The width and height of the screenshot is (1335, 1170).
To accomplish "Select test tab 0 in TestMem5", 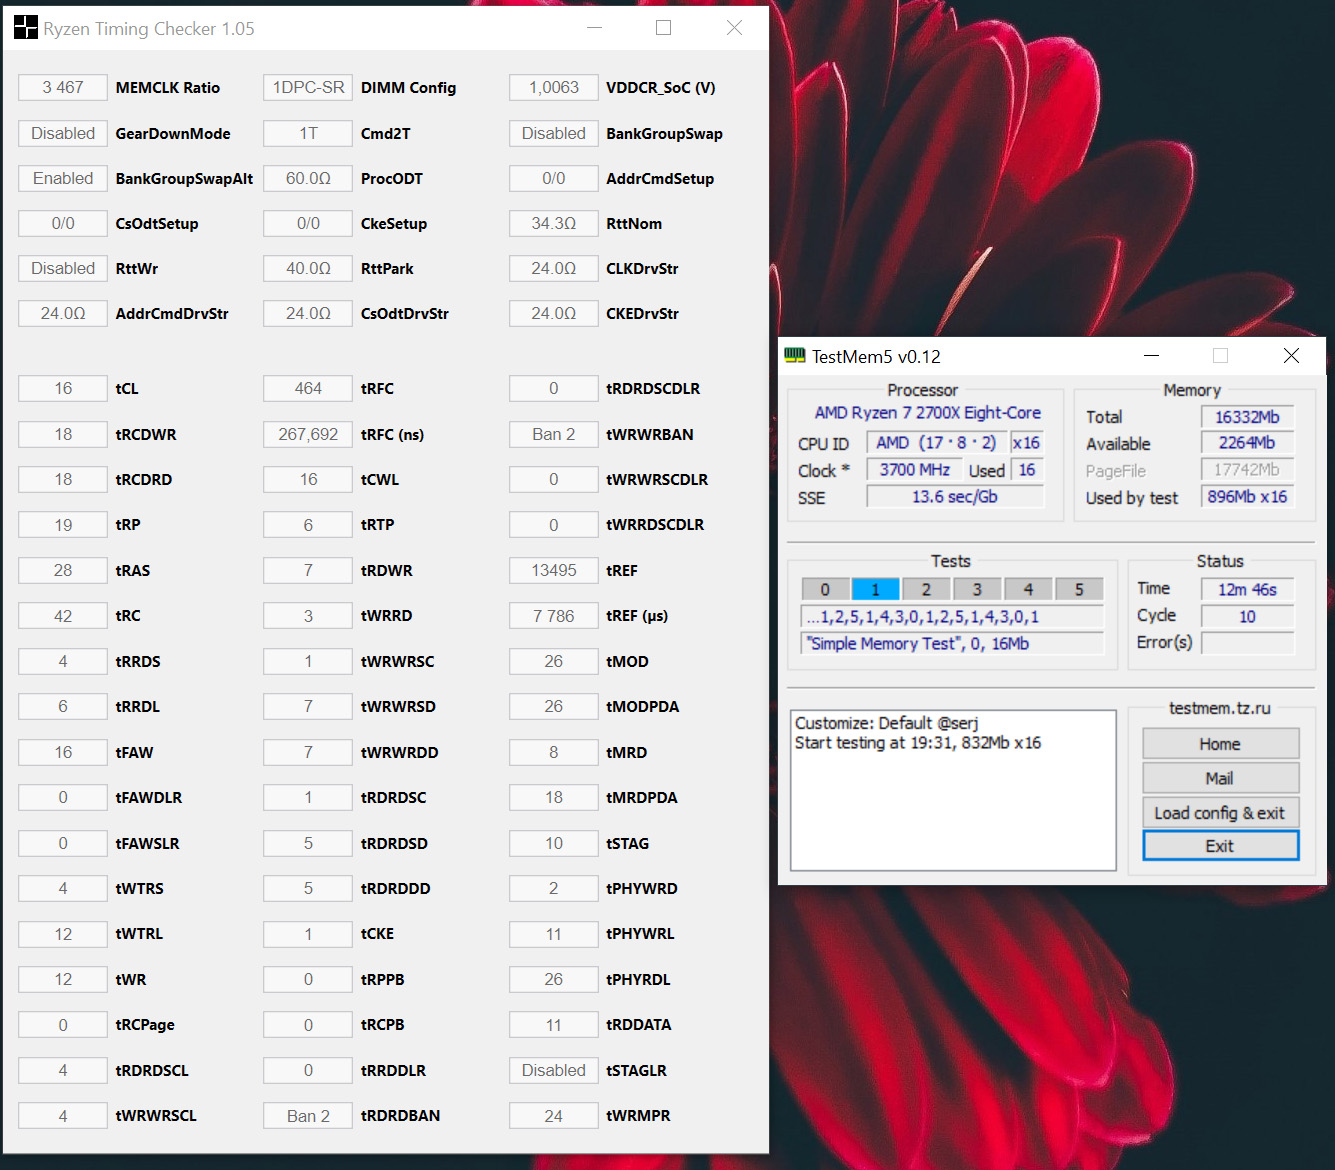I will [x=825, y=589].
